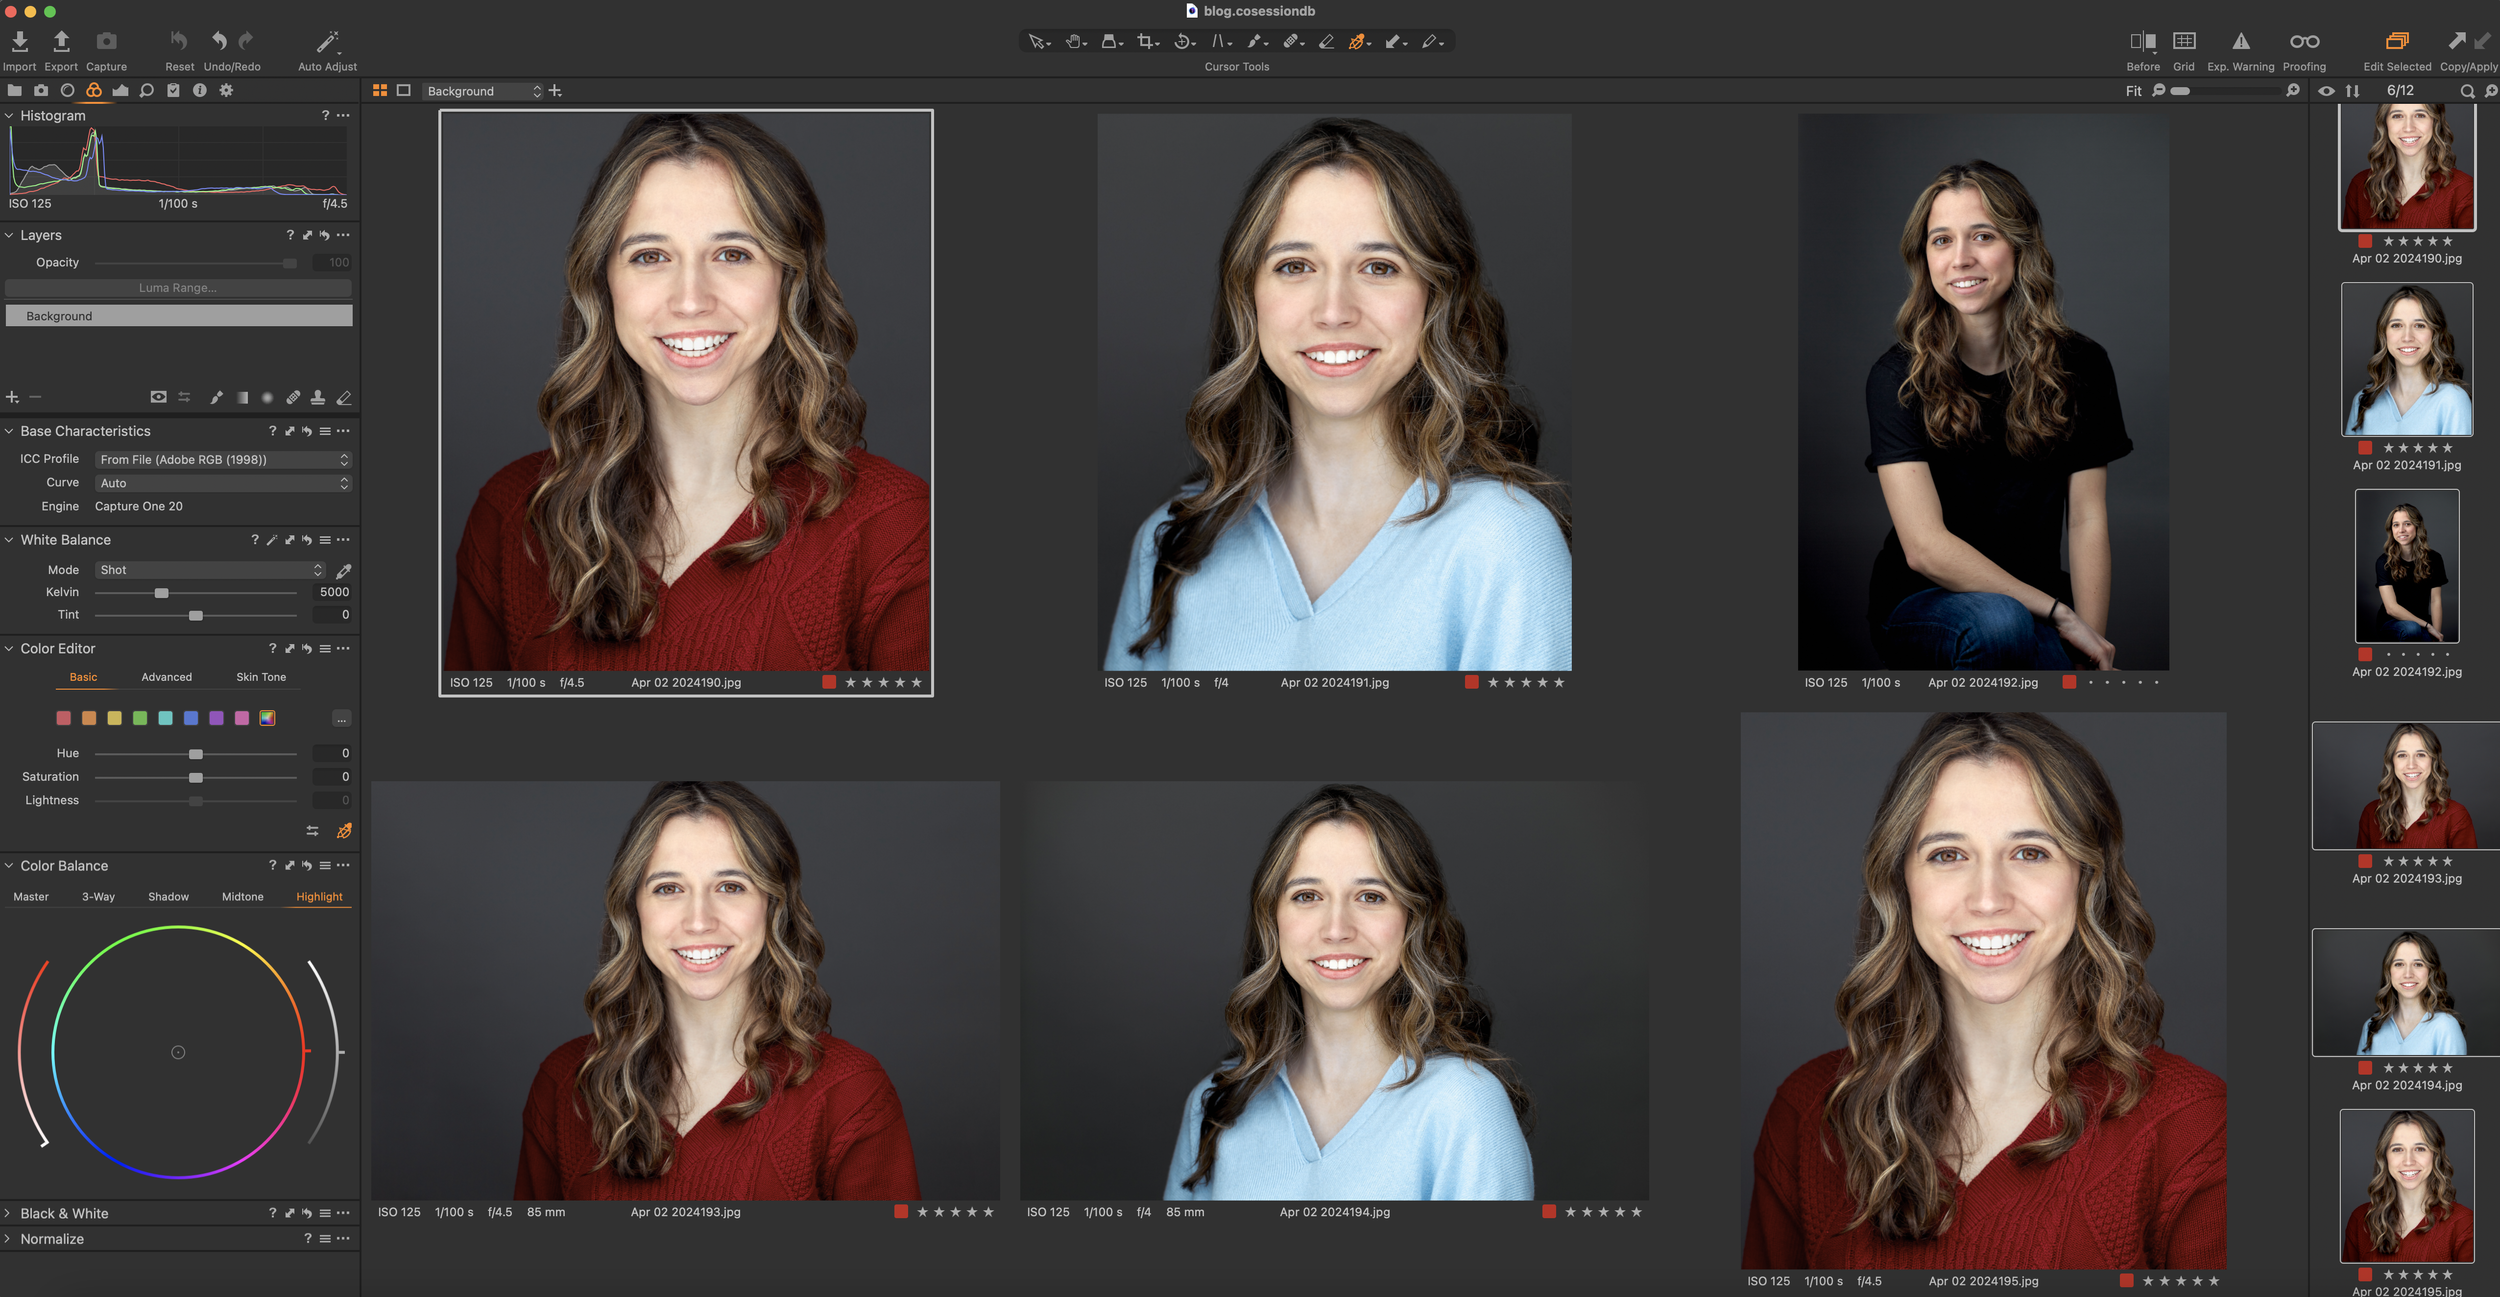Click the Luma Range button
The width and height of the screenshot is (2500, 1297).
click(178, 288)
